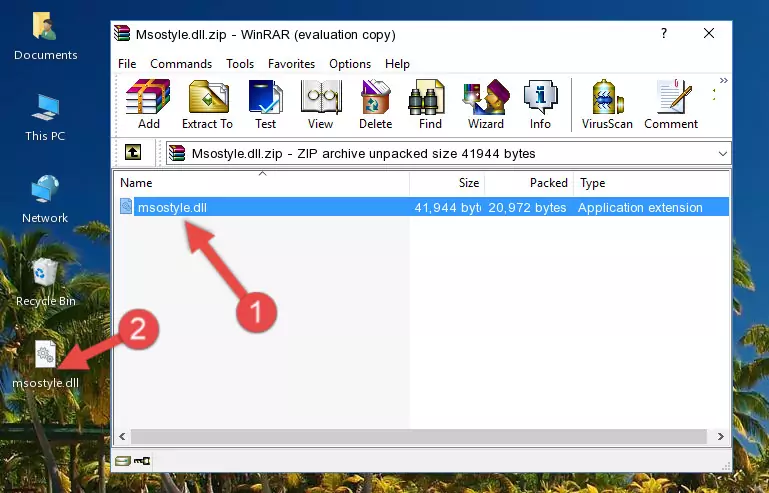Click the 41,944 bytes size cell
The image size is (769, 493).
pyautogui.click(x=447, y=208)
